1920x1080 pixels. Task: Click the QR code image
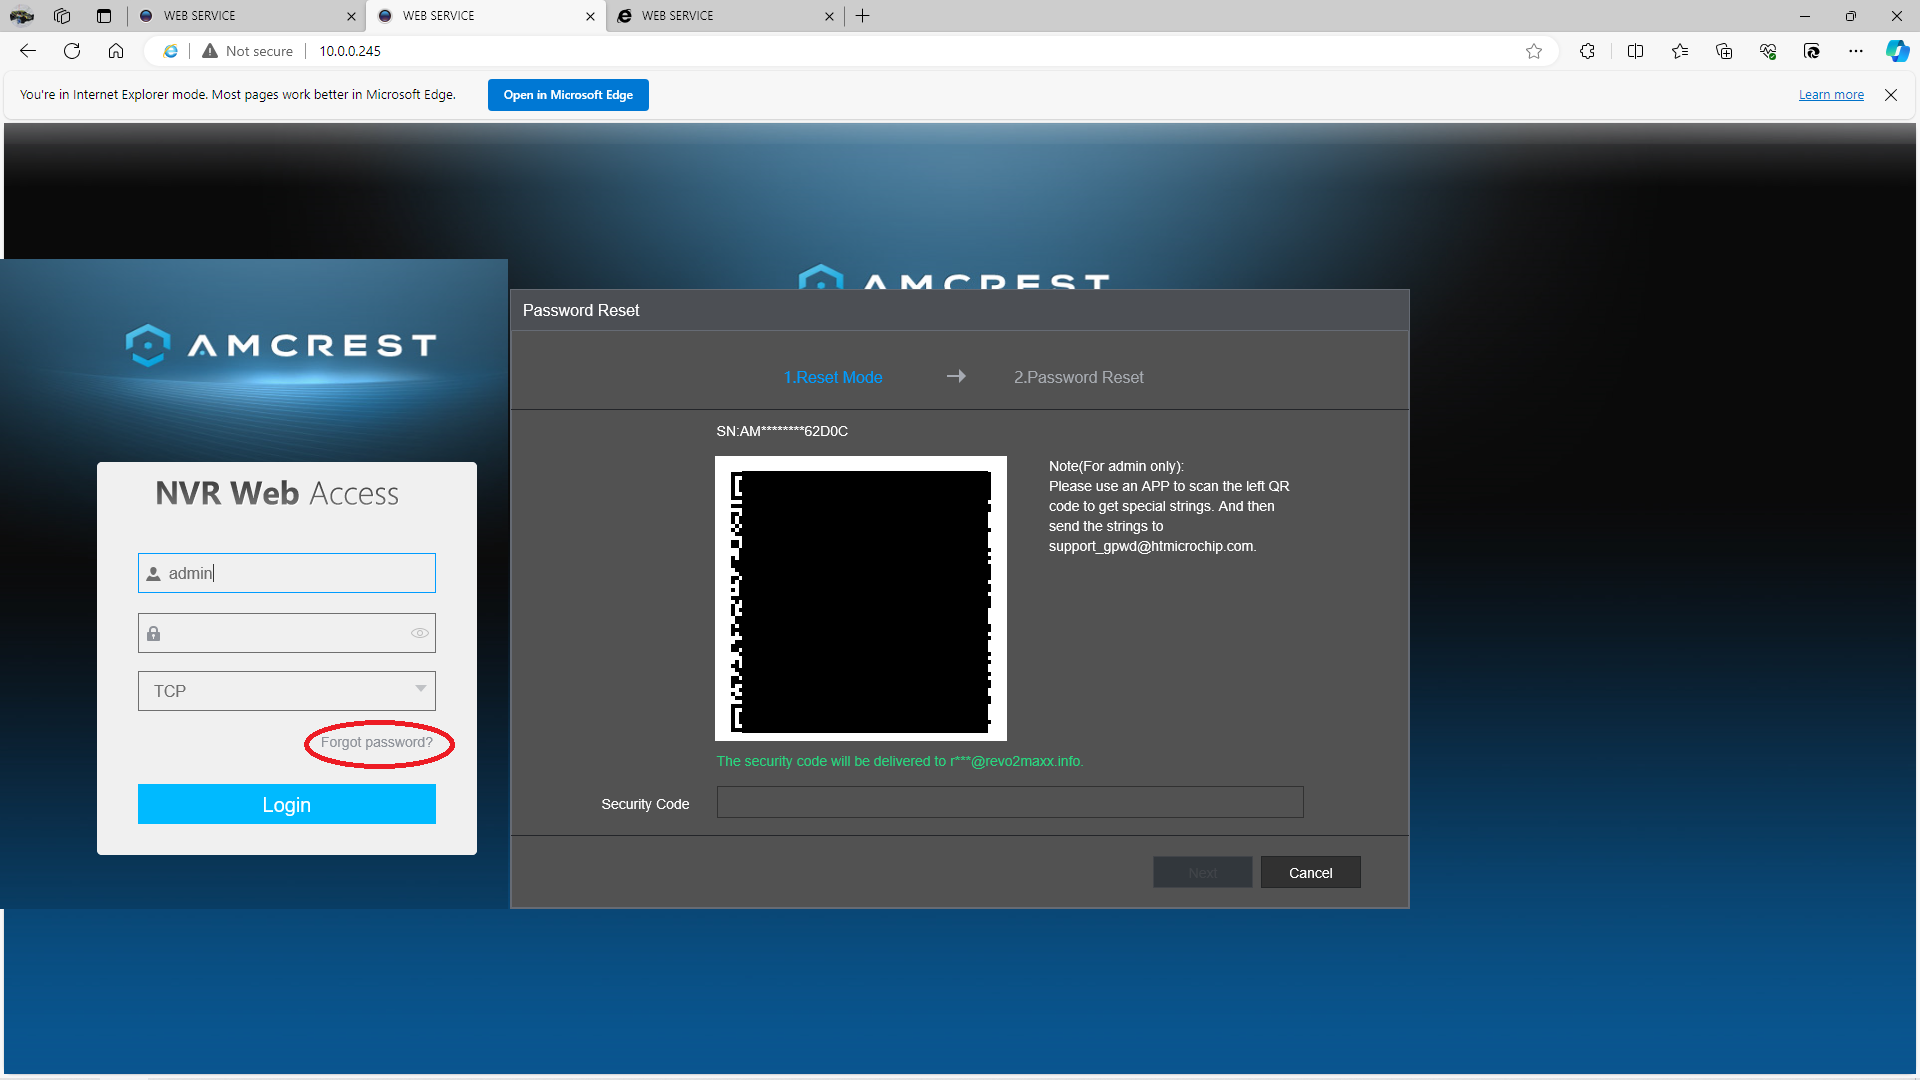(x=861, y=598)
